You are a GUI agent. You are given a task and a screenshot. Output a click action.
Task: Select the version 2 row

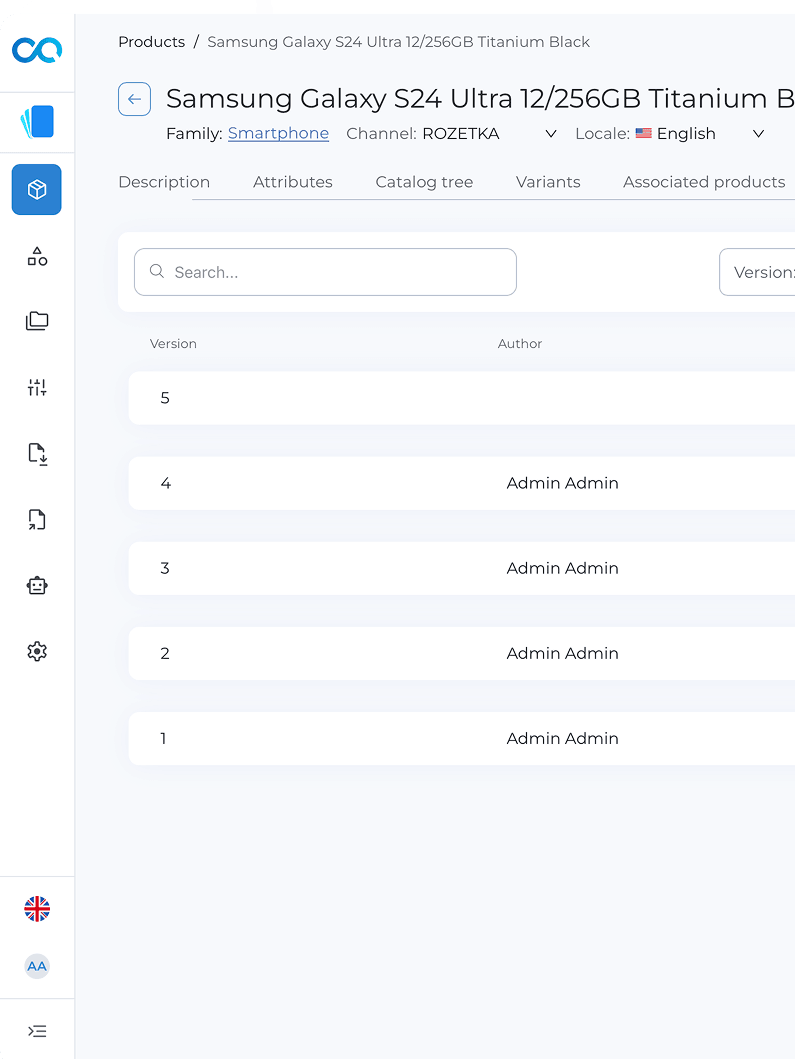(x=461, y=653)
